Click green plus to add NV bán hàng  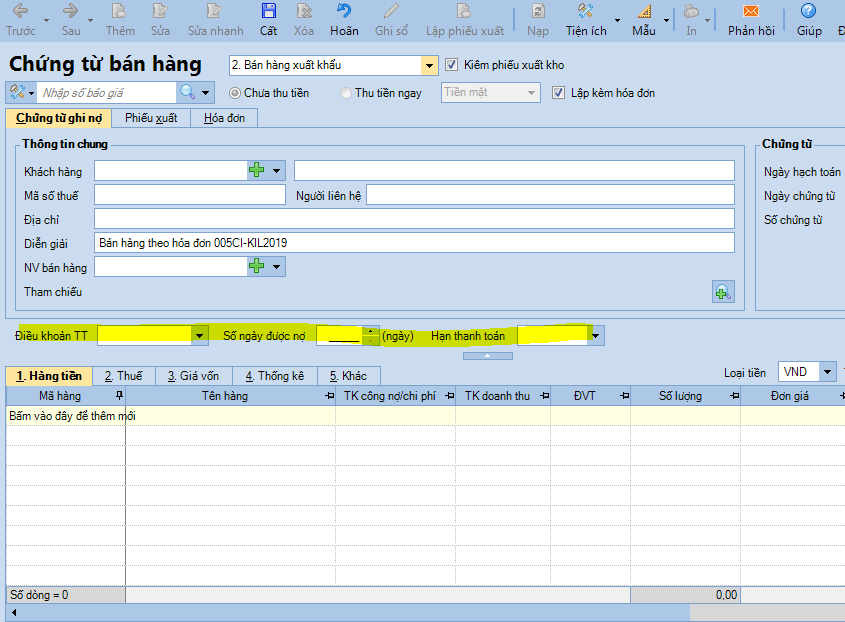pos(257,267)
